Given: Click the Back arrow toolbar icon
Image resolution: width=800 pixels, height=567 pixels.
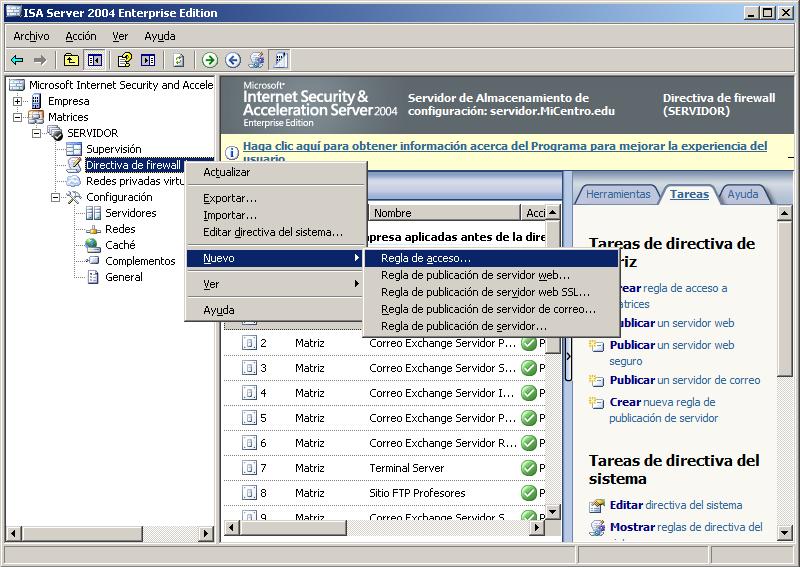Looking at the screenshot, I should pyautogui.click(x=18, y=60).
